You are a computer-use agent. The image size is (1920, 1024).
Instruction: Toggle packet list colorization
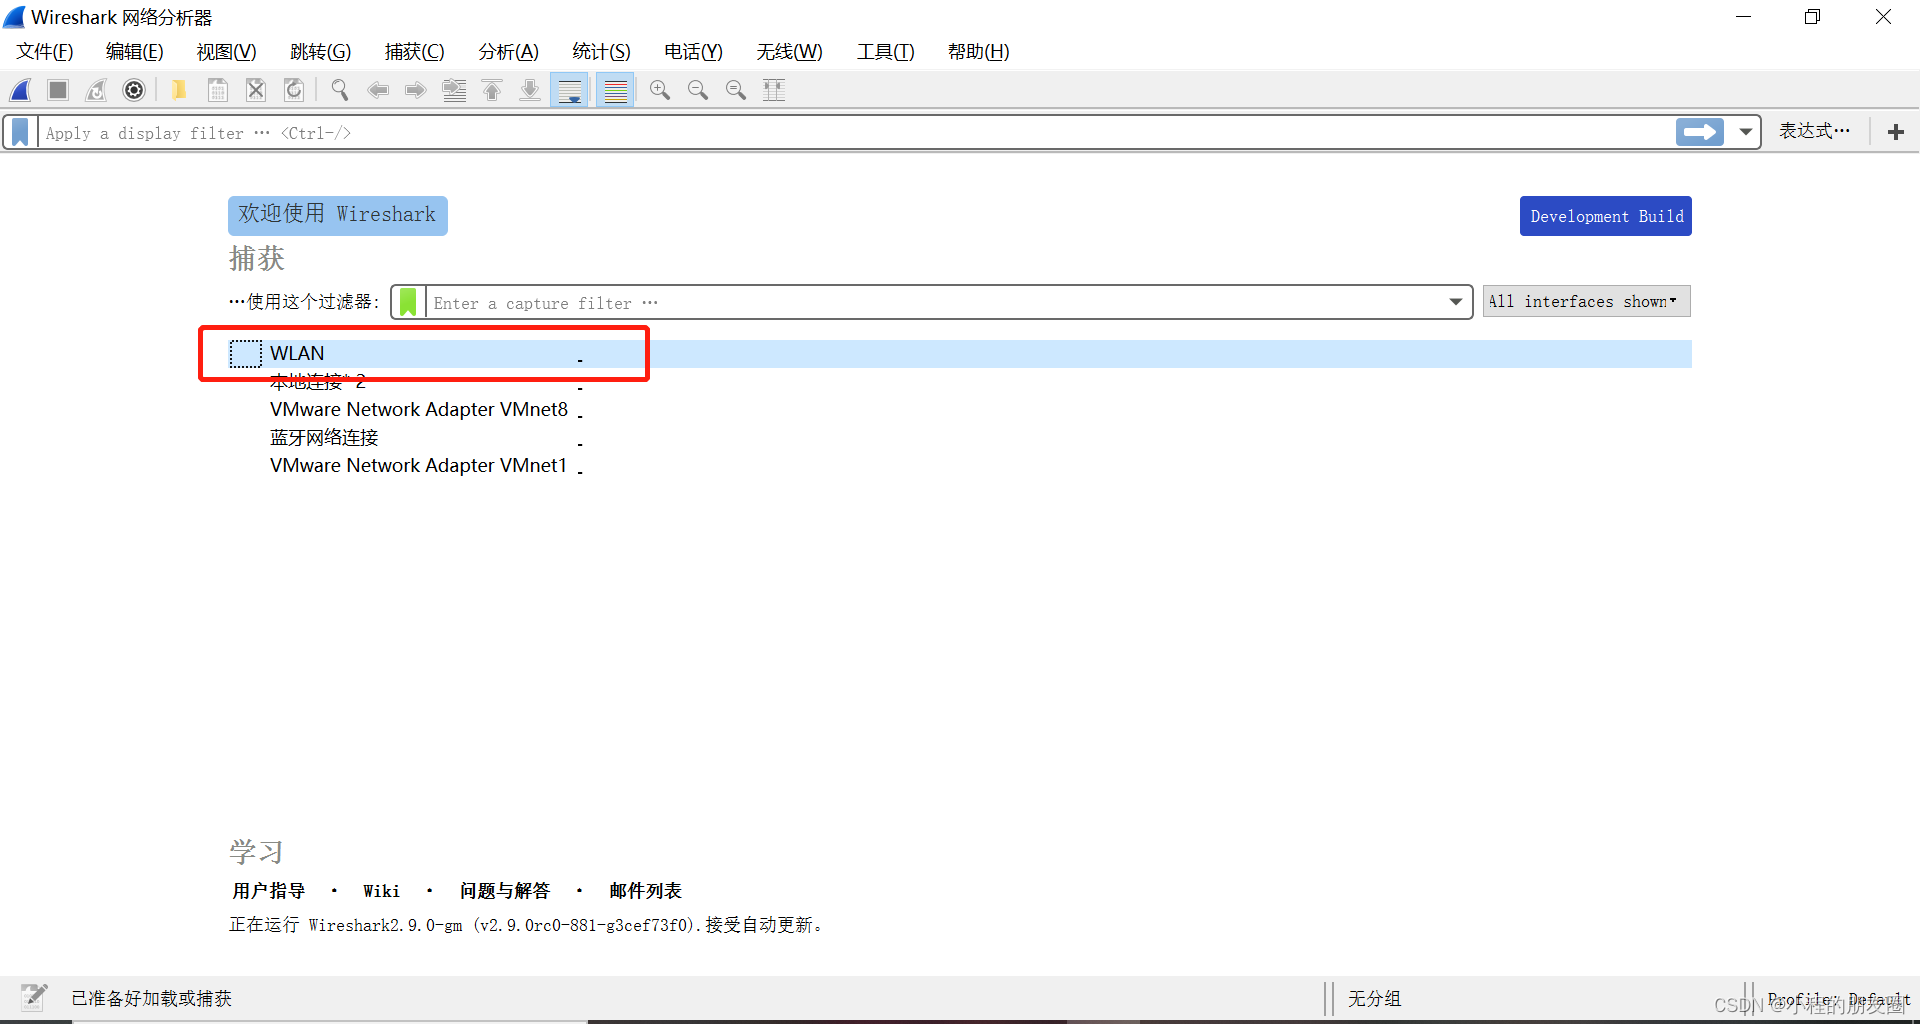click(616, 90)
